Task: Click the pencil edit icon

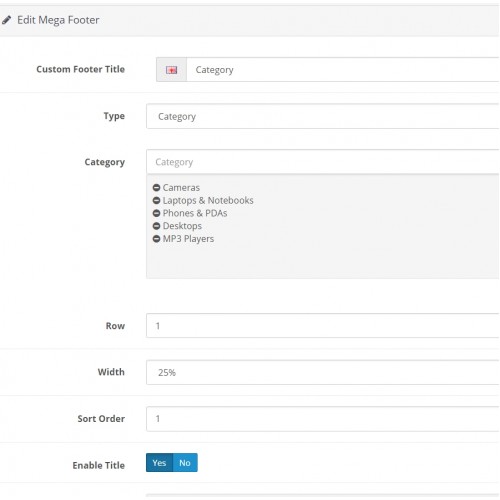Action: (x=6, y=20)
